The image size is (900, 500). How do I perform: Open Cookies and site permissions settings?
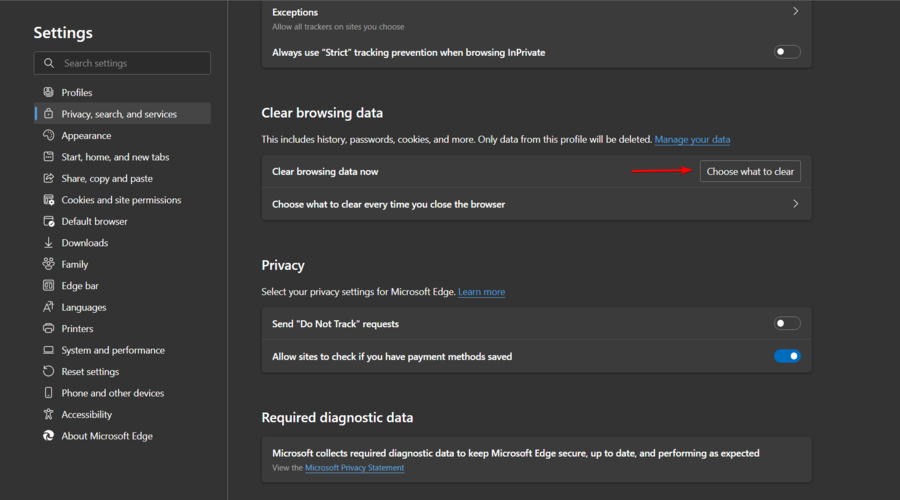point(121,200)
